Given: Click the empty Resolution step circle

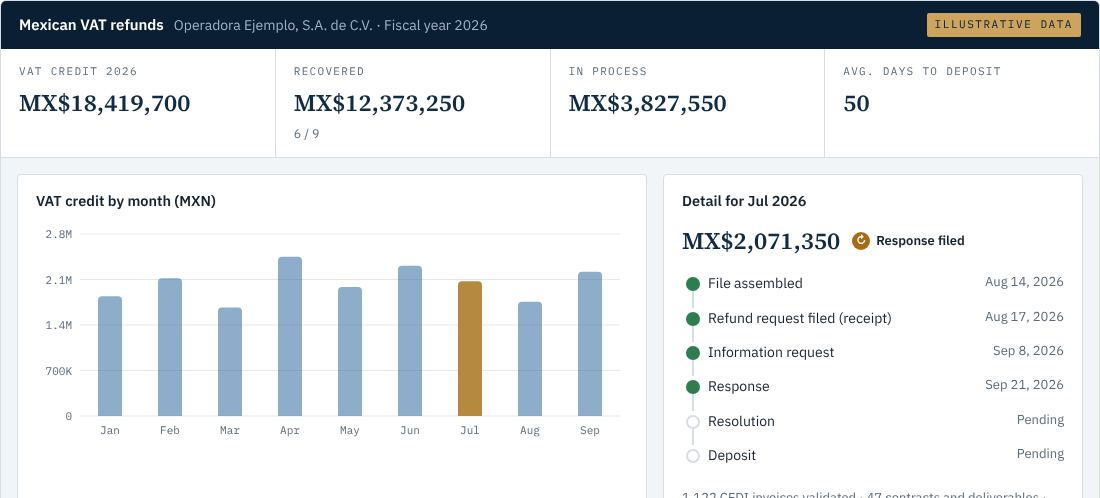Looking at the screenshot, I should point(692,422).
